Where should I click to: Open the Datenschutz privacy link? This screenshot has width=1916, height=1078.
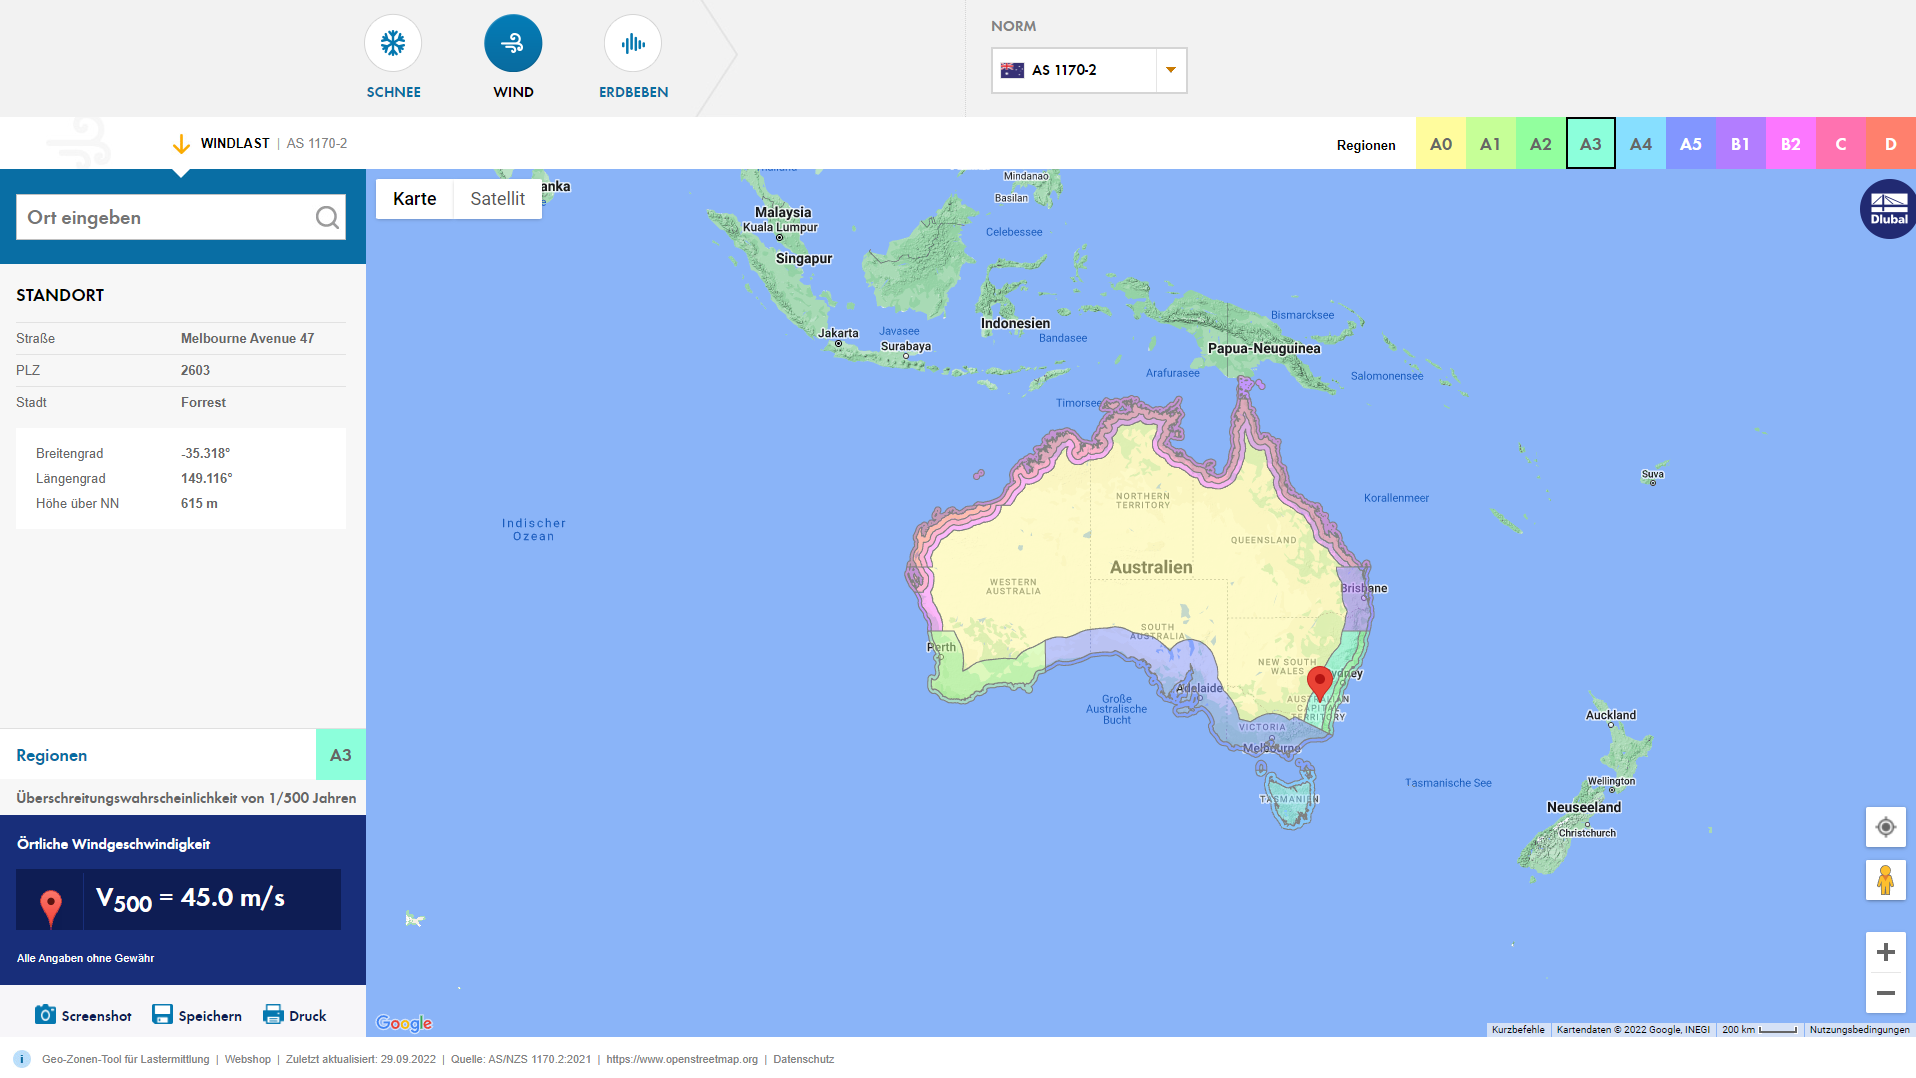[x=803, y=1059]
